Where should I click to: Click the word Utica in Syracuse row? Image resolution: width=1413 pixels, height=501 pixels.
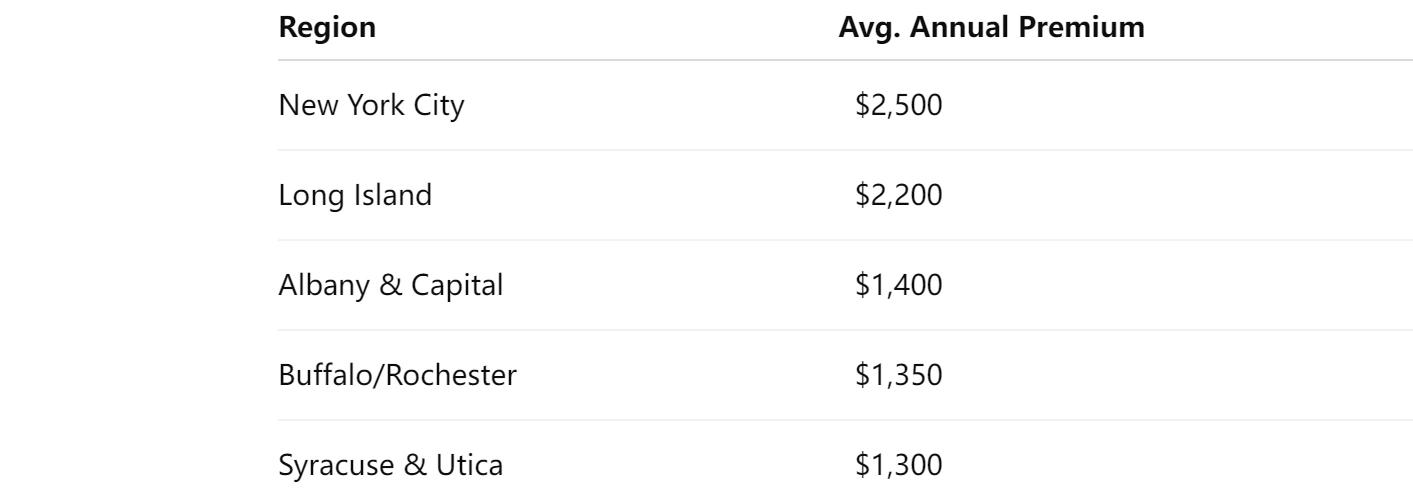[x=470, y=465]
